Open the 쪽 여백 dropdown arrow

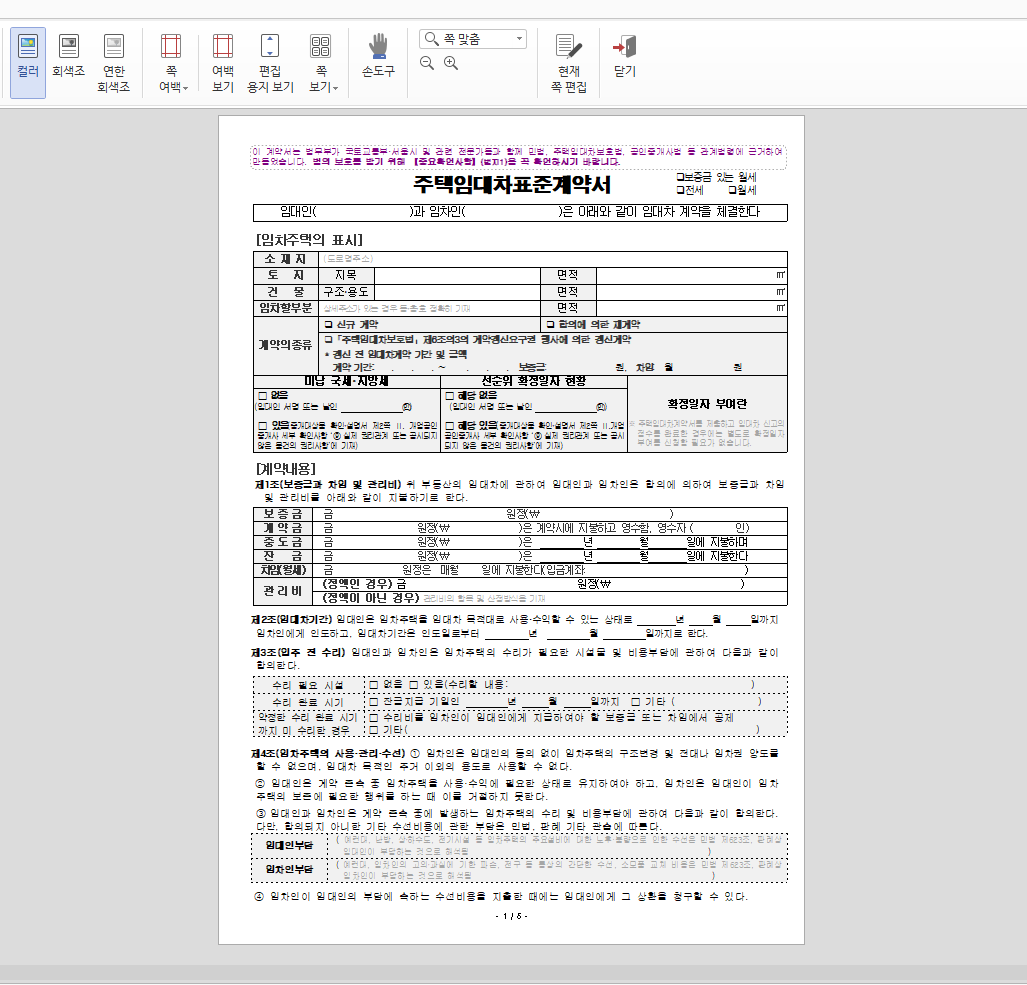(x=185, y=88)
